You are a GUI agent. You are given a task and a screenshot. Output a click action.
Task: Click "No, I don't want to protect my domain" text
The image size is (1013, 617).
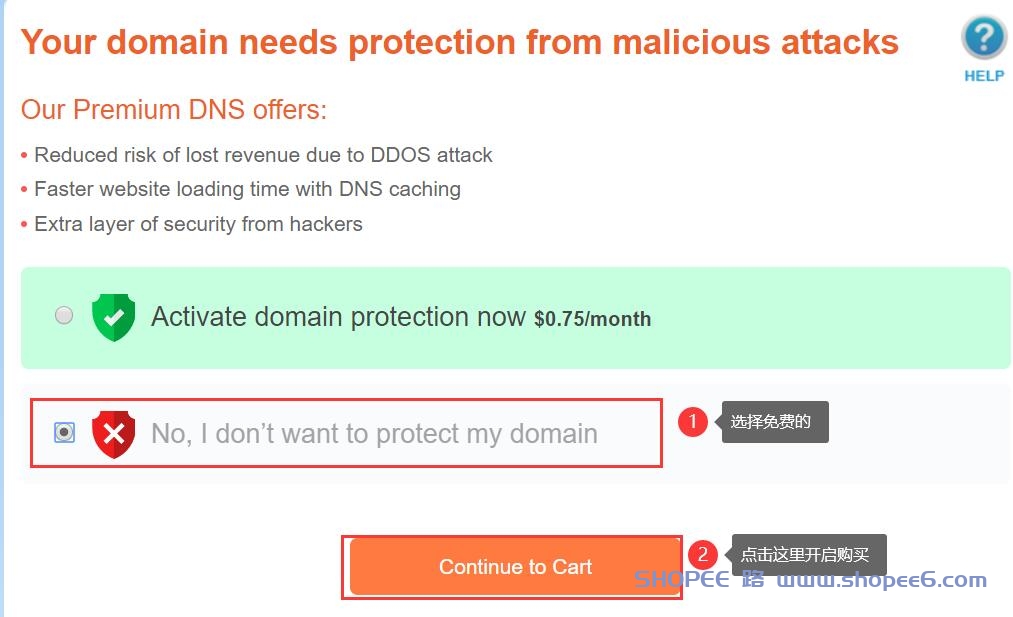[x=374, y=434]
